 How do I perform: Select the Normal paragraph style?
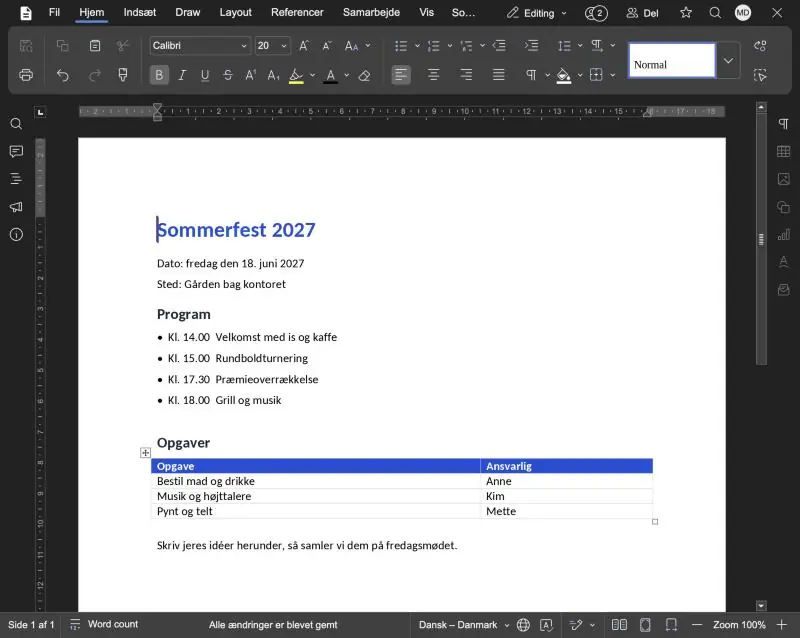tap(672, 60)
